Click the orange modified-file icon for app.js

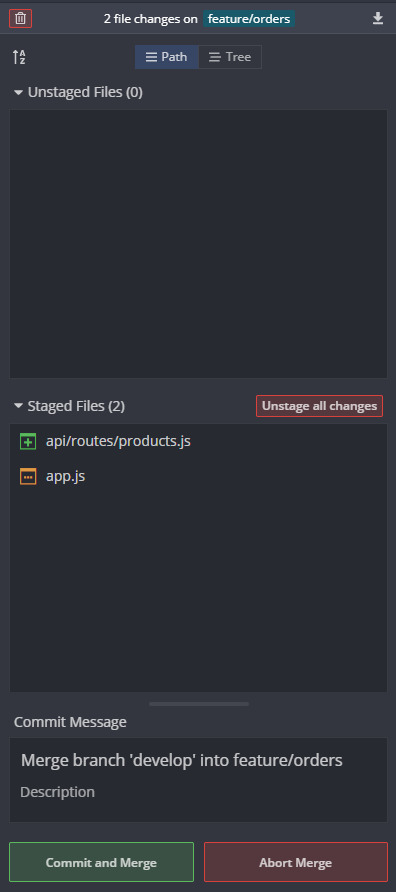pos(28,476)
